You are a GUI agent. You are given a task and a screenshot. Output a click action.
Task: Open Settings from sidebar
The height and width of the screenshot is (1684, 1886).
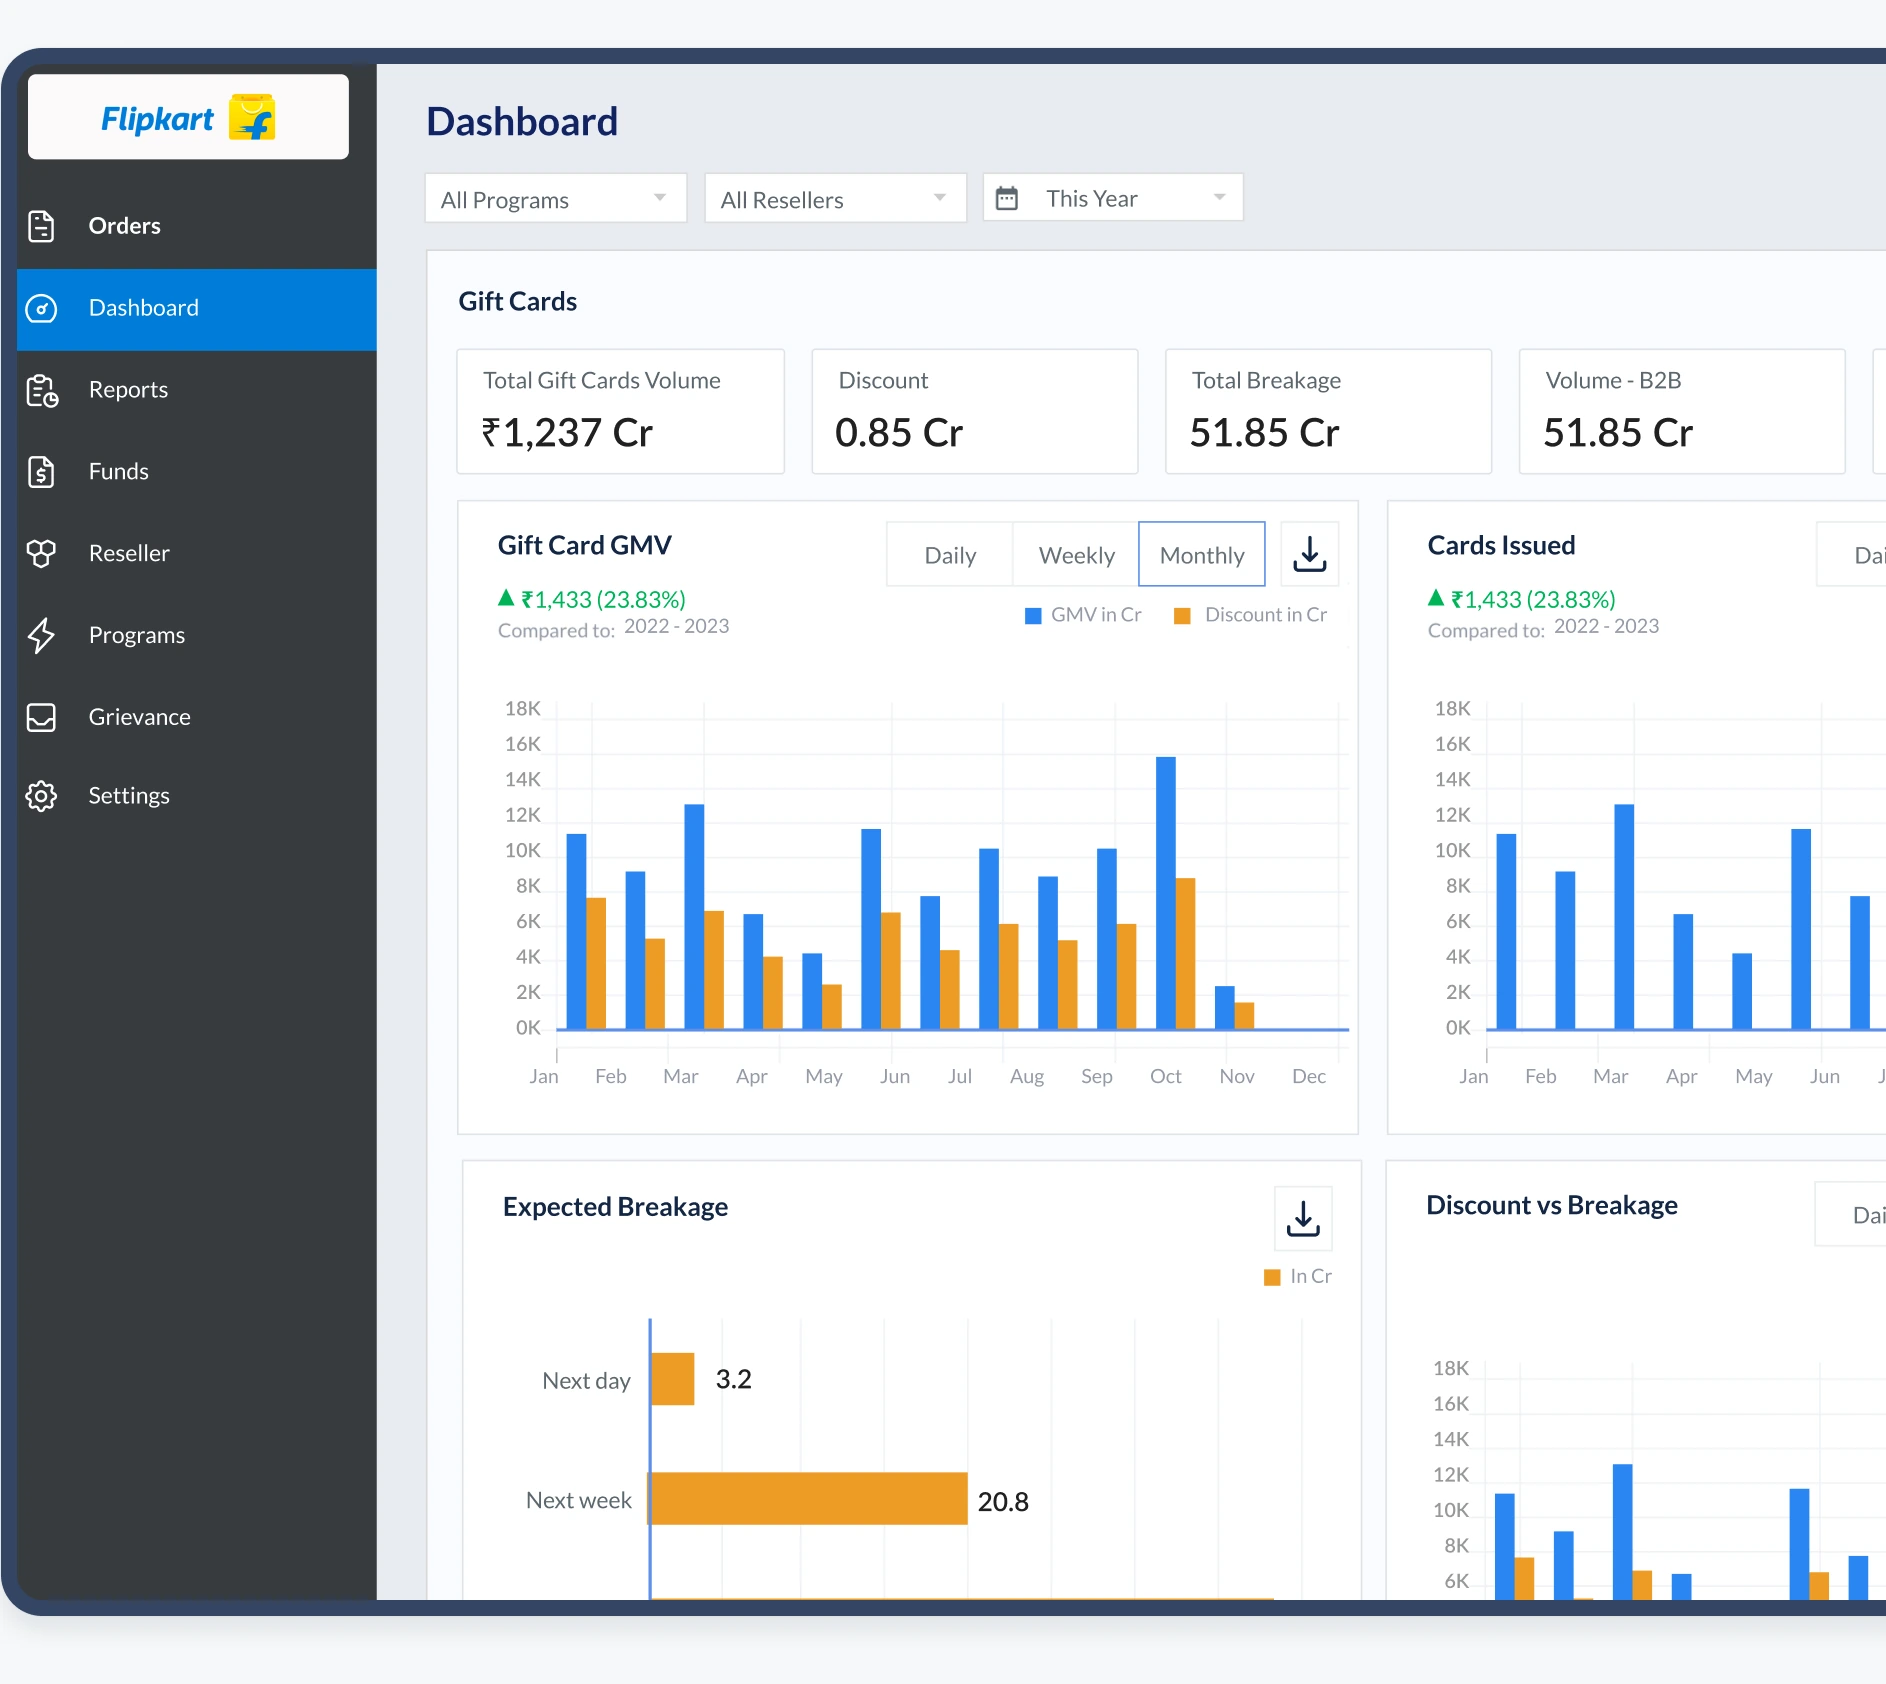coord(197,796)
